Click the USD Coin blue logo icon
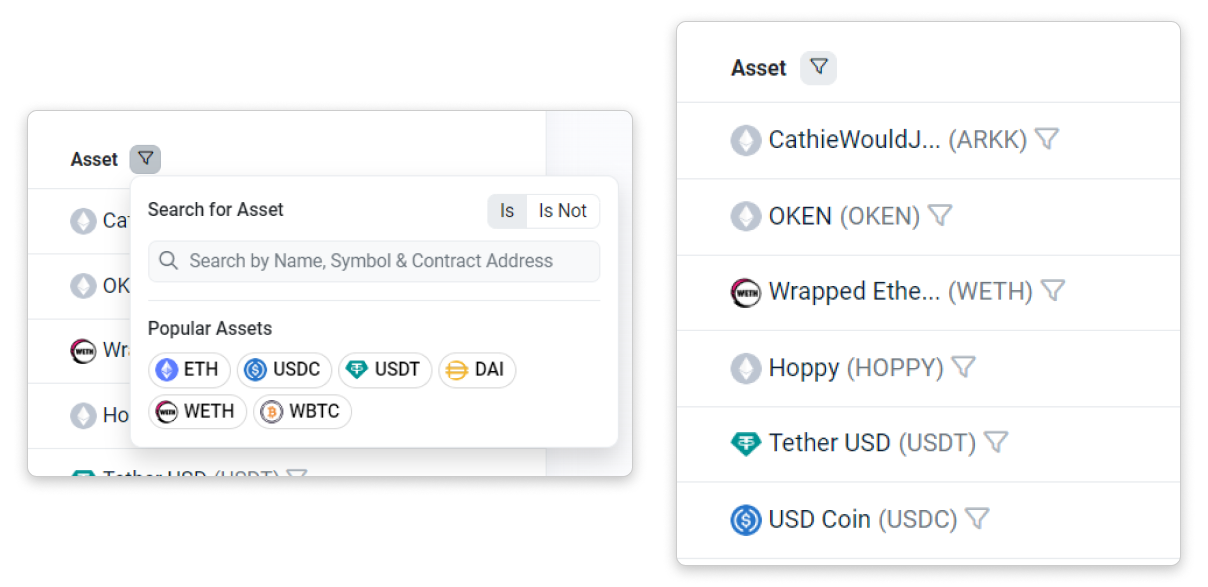Viewport: 1208px width, 587px height. (746, 520)
